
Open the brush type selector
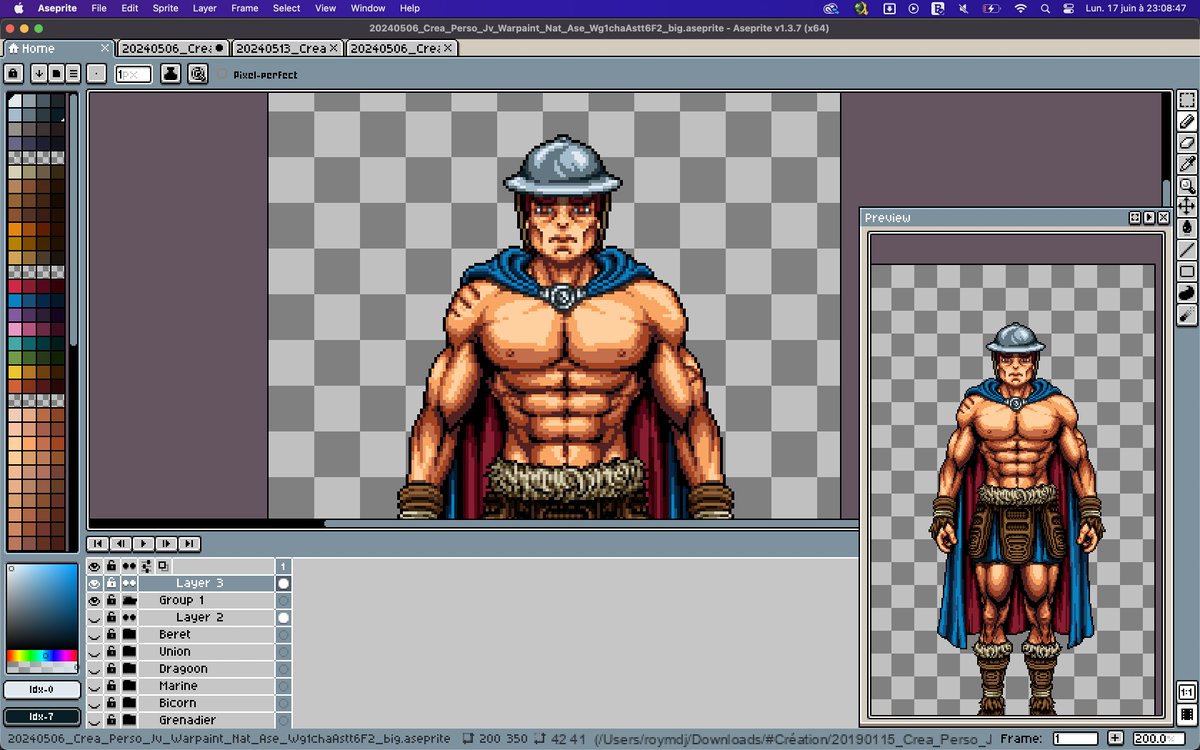(96, 73)
